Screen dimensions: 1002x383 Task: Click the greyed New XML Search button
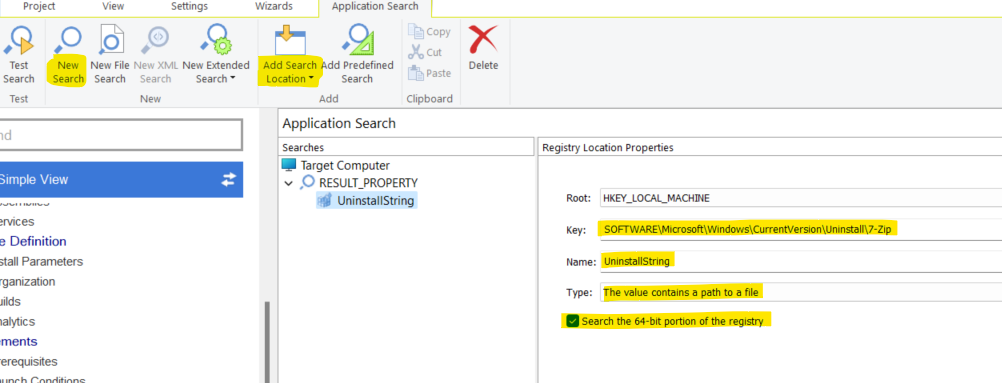156,55
